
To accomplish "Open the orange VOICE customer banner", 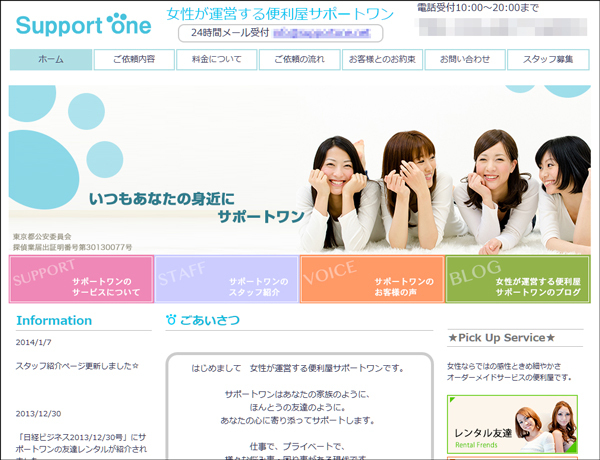I will pyautogui.click(x=372, y=279).
